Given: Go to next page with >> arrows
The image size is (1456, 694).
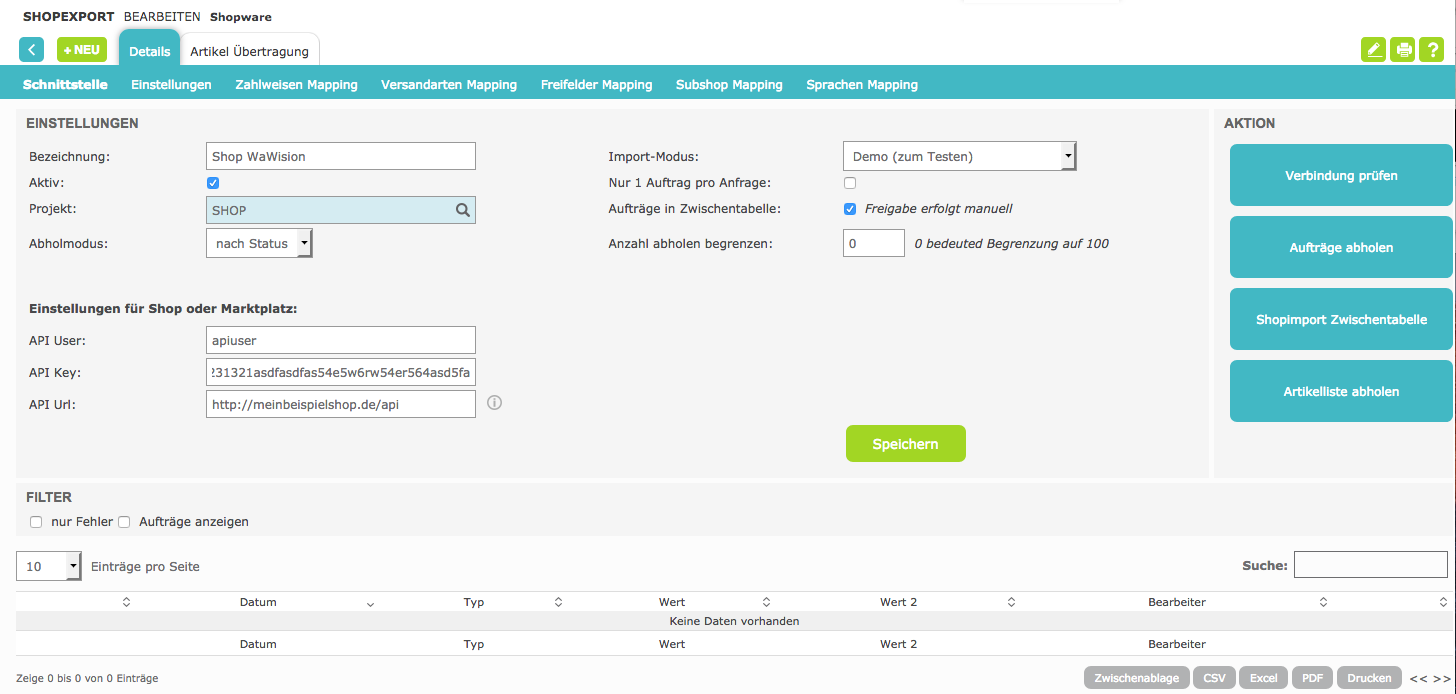Looking at the screenshot, I should pyautogui.click(x=1441, y=678).
